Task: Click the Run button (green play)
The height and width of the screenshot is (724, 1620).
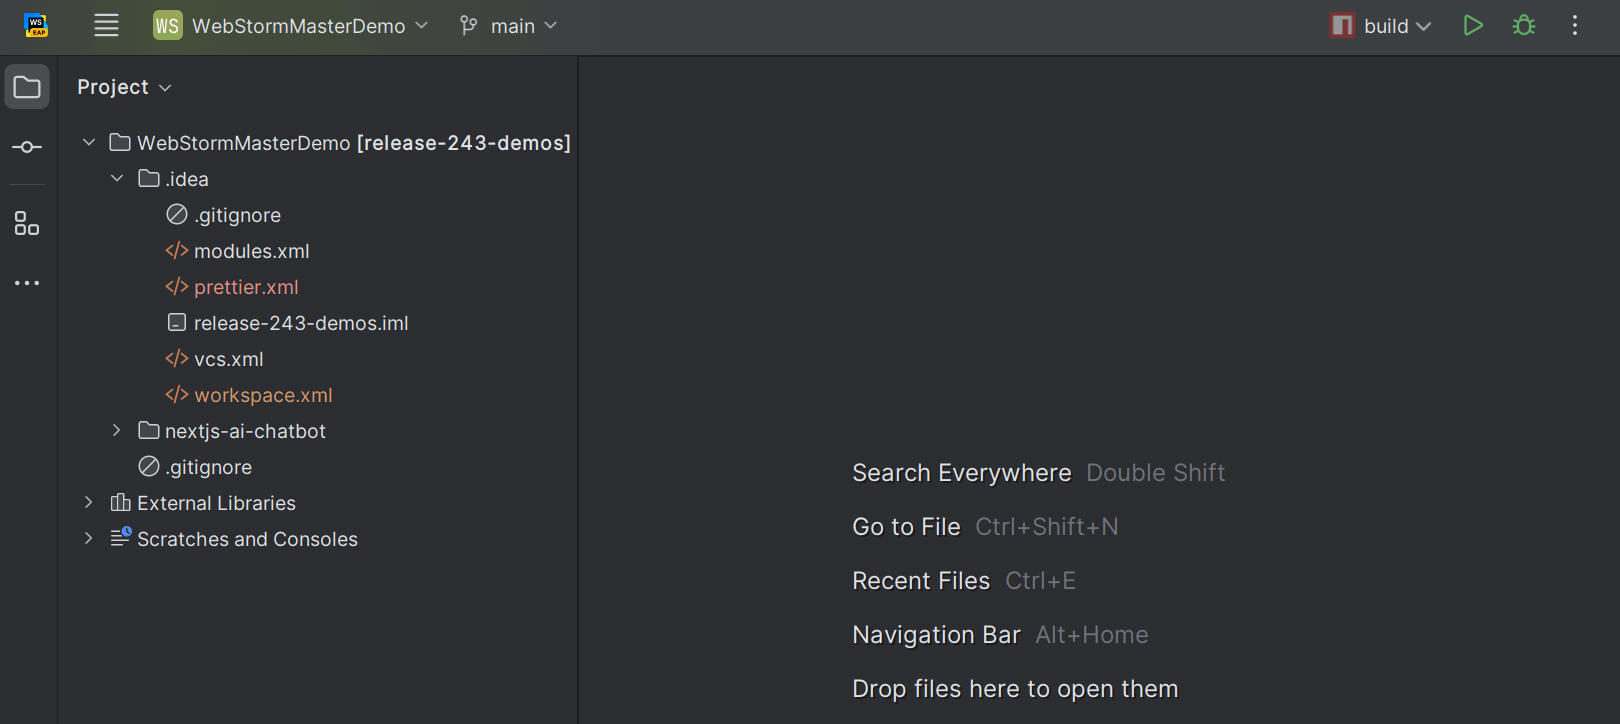Action: 1472,26
